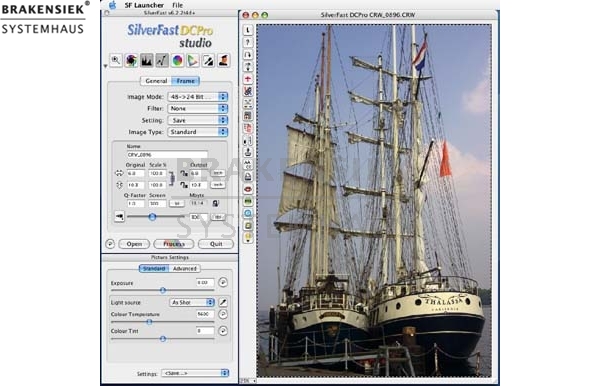Open the Light source As Shot dropdown
The image size is (600, 386).
[x=192, y=302]
